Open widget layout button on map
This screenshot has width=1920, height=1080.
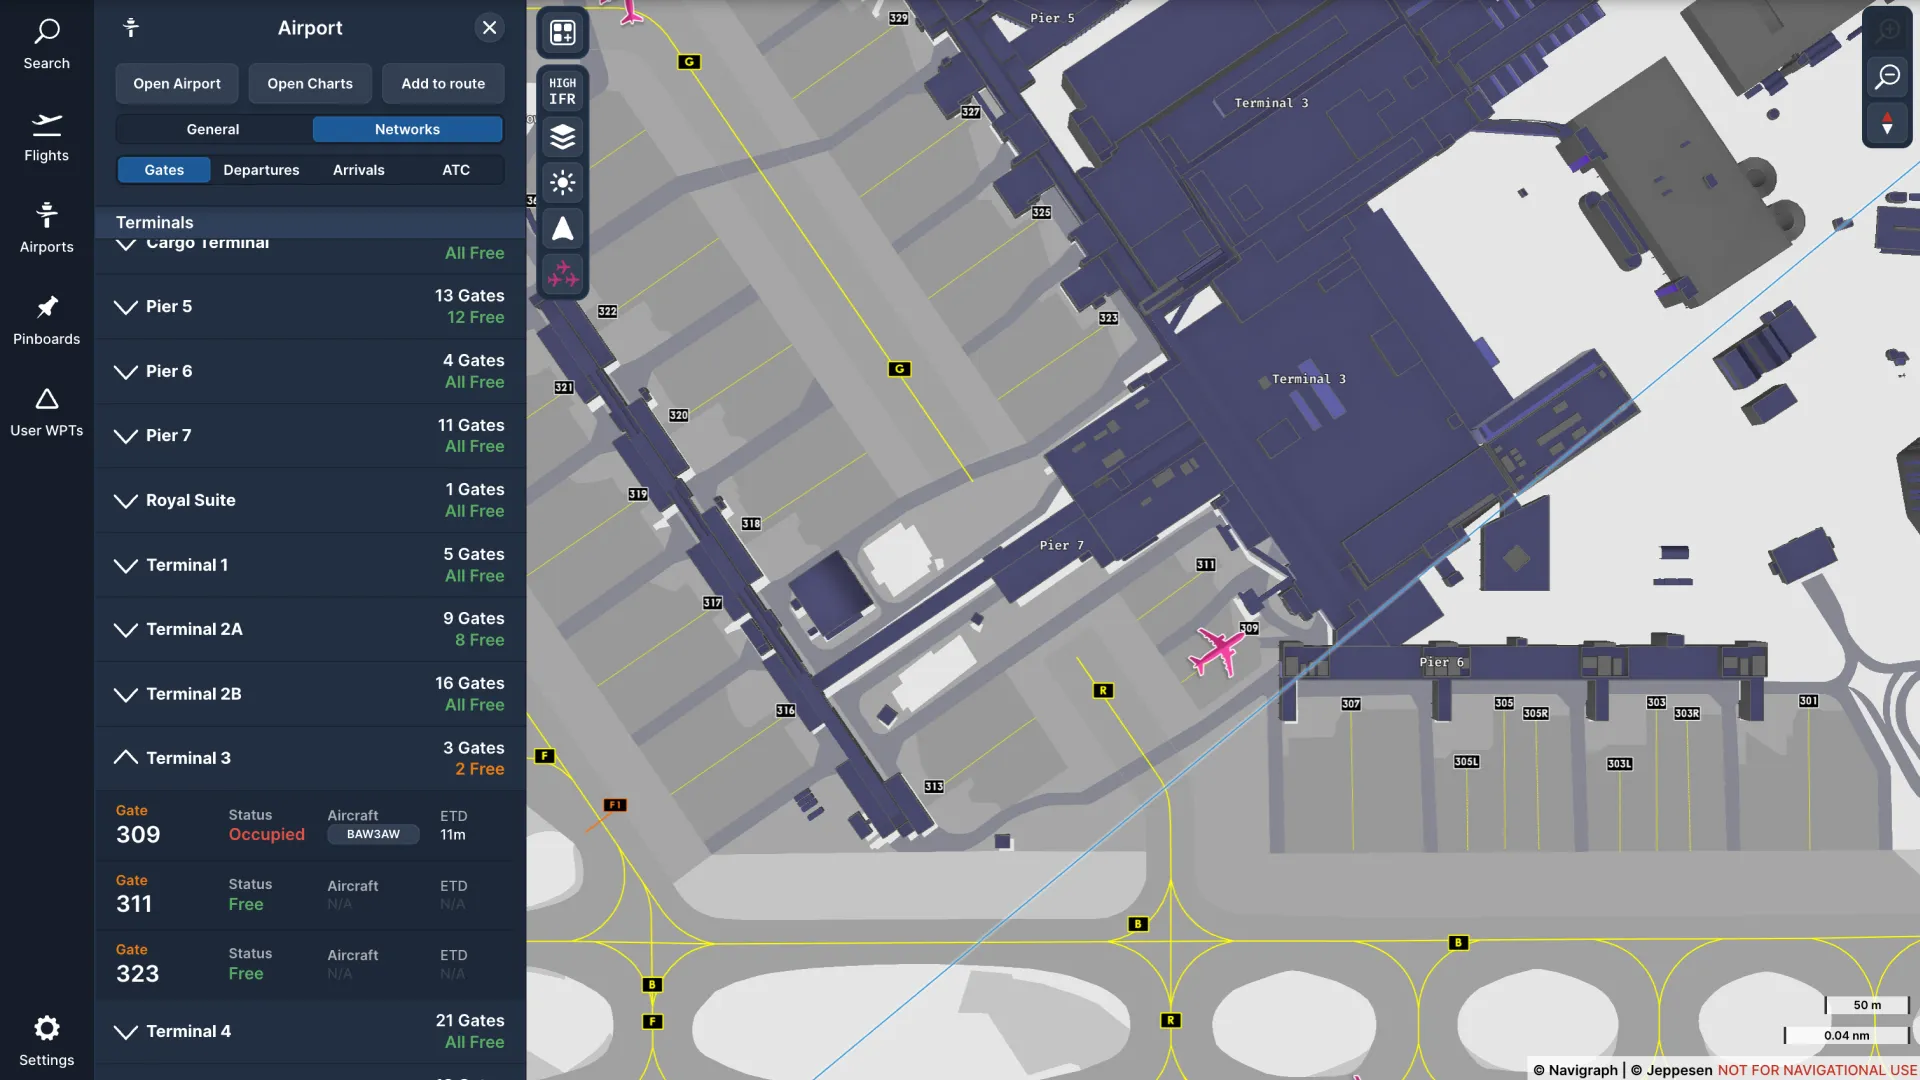point(563,33)
